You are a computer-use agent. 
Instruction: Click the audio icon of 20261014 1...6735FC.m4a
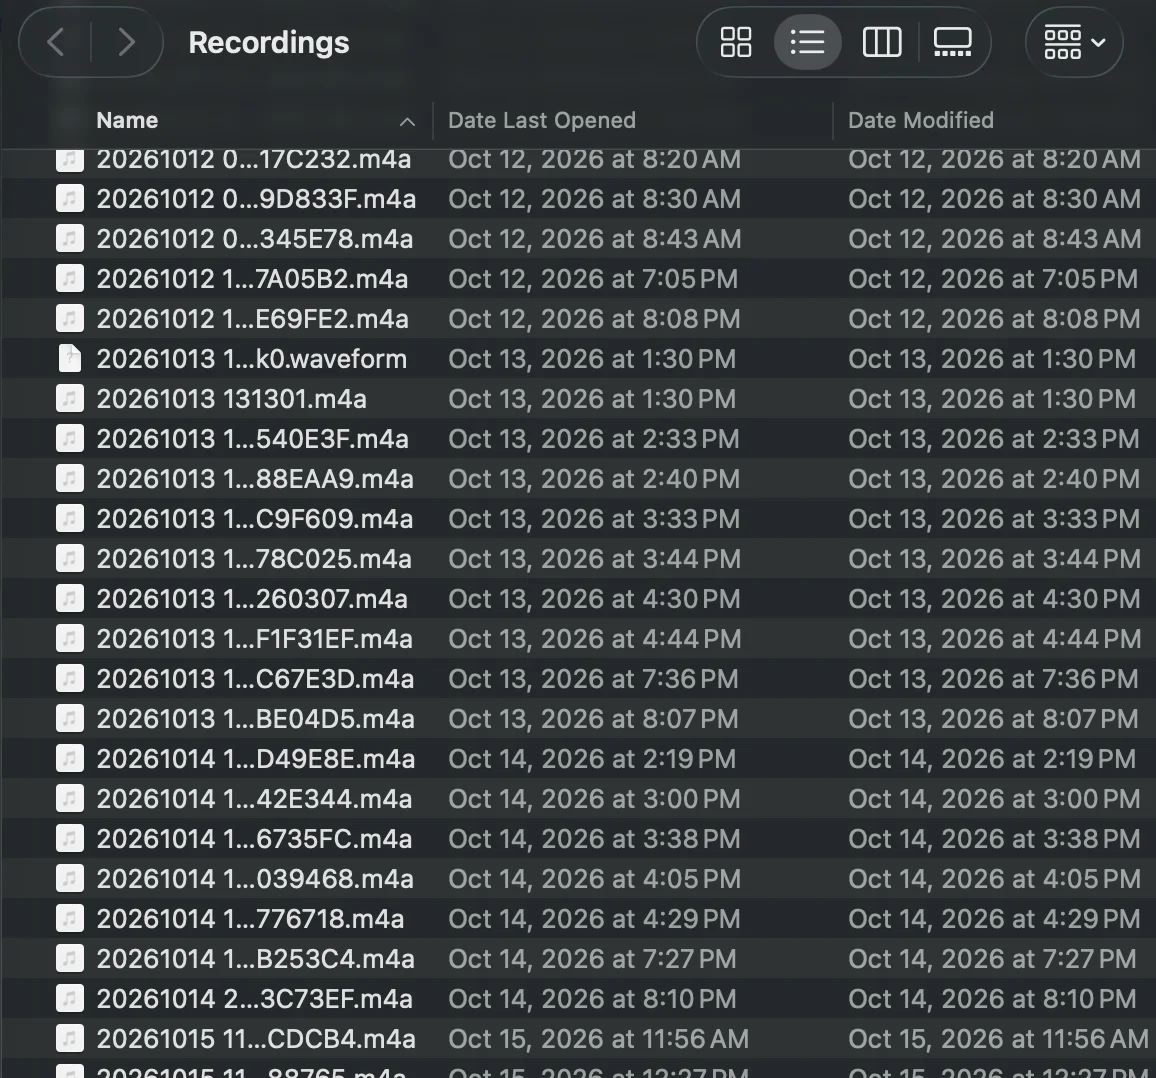coord(70,838)
